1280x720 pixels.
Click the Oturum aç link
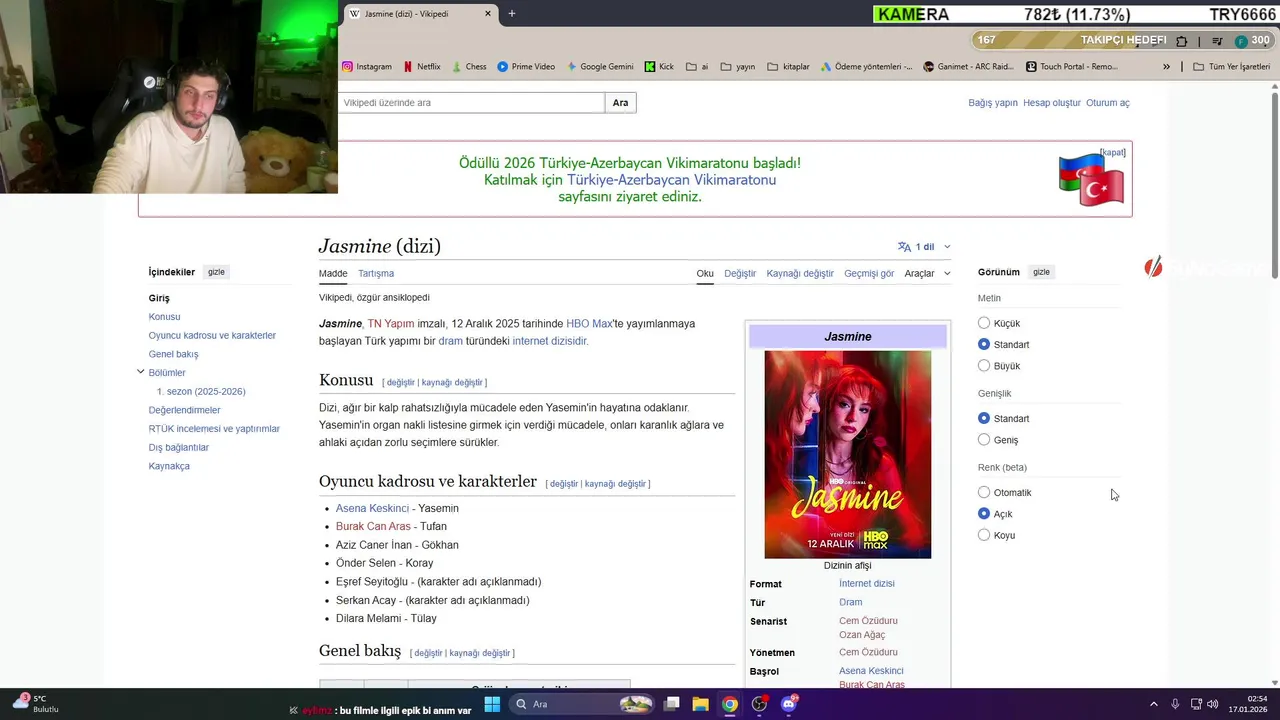click(x=1108, y=103)
